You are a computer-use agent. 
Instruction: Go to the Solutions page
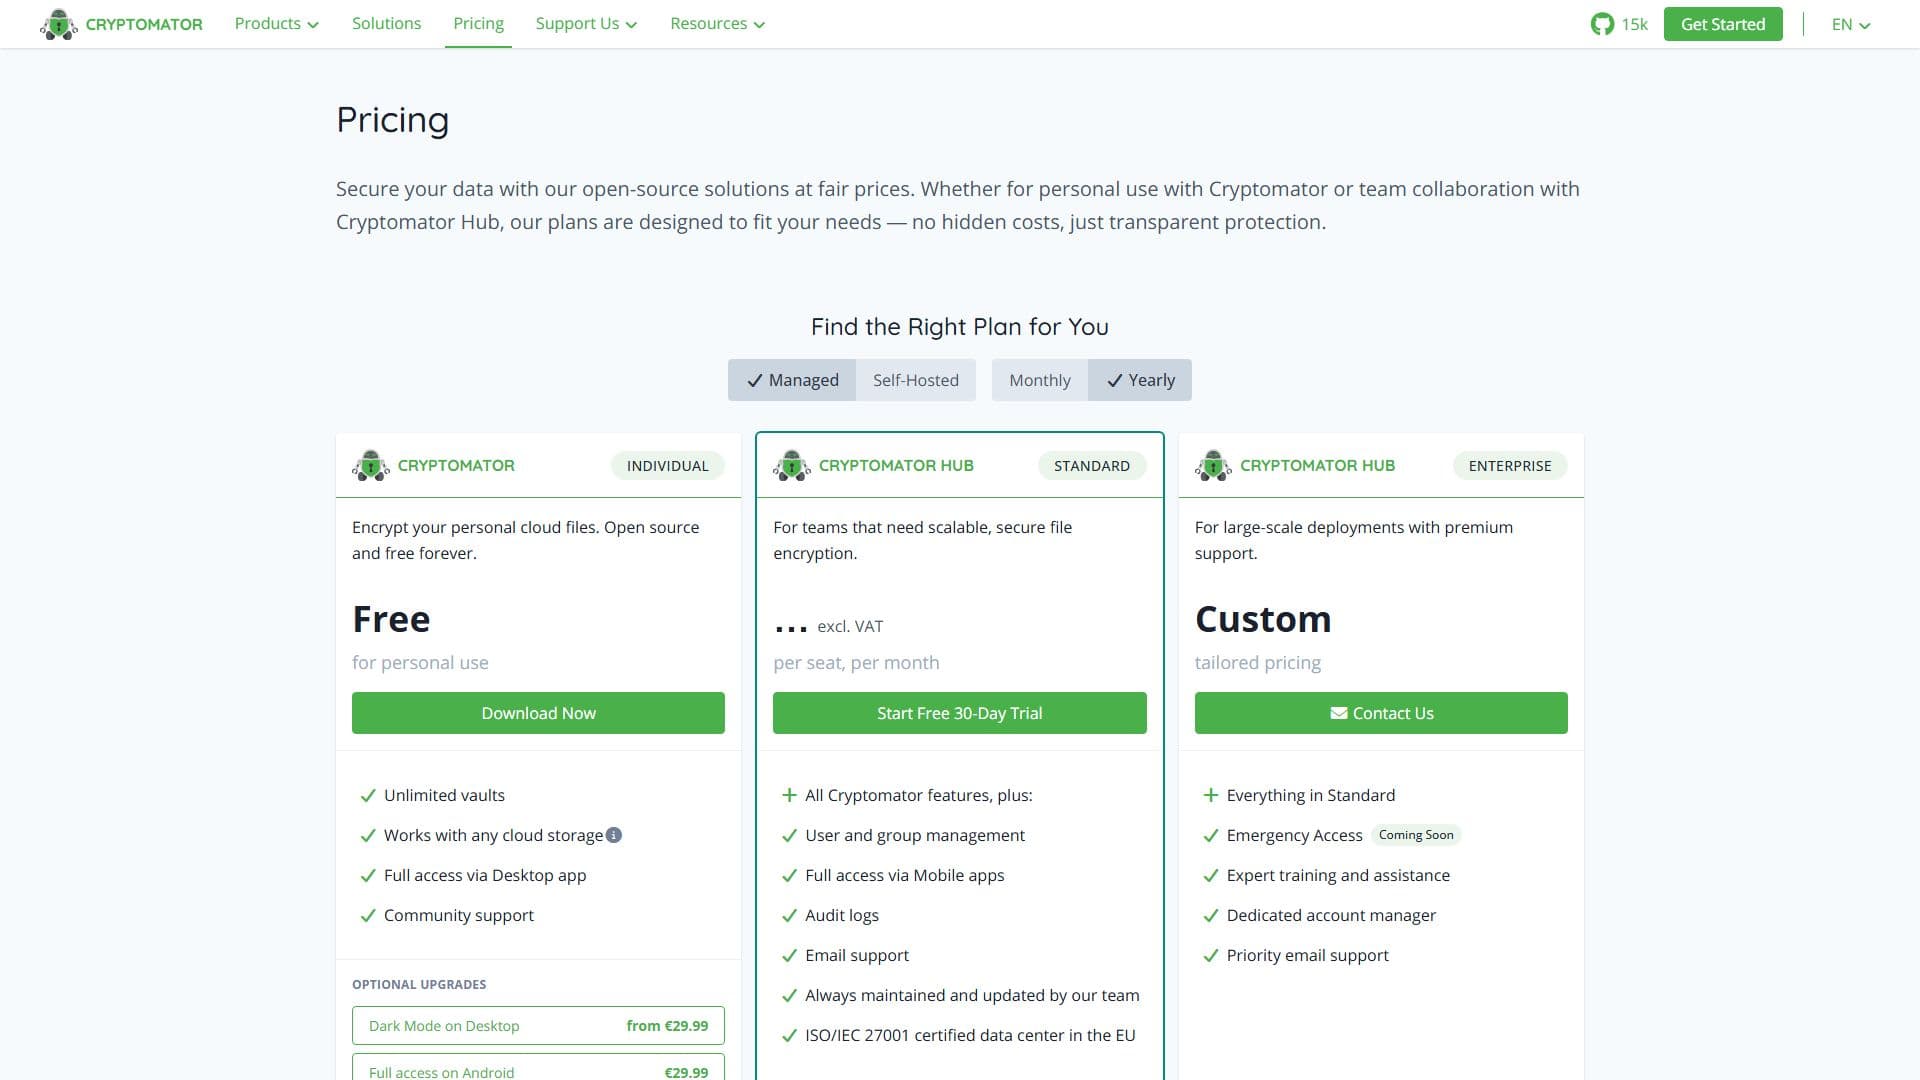[386, 24]
